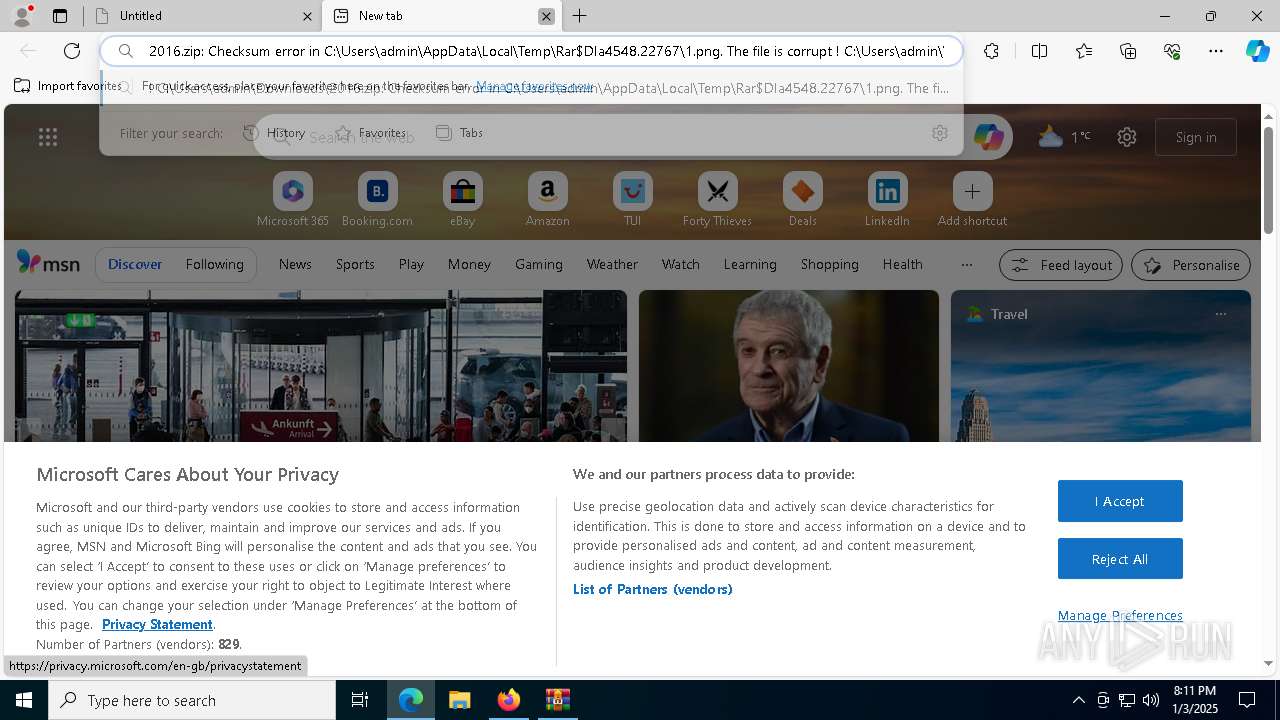Open the LinkedIn shortcut

point(888,200)
